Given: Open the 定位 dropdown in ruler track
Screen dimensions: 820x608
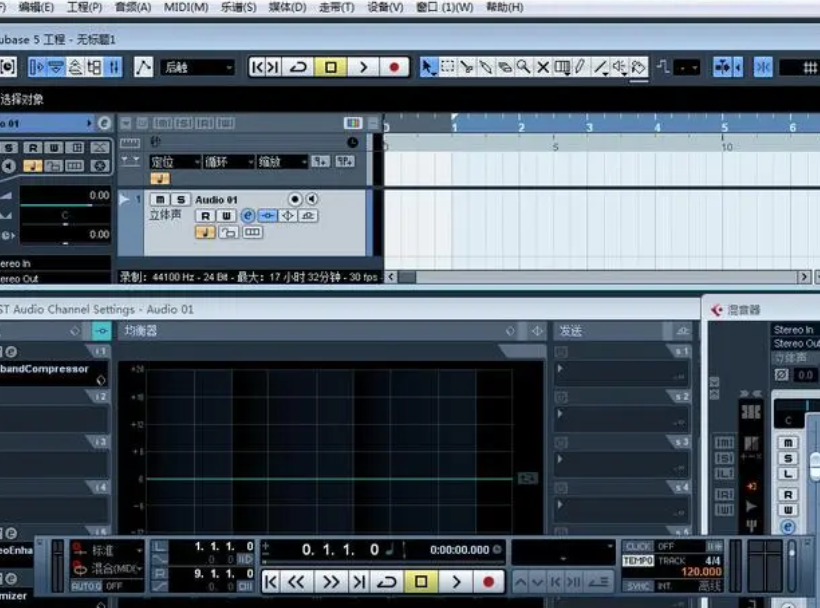Looking at the screenshot, I should [x=175, y=162].
